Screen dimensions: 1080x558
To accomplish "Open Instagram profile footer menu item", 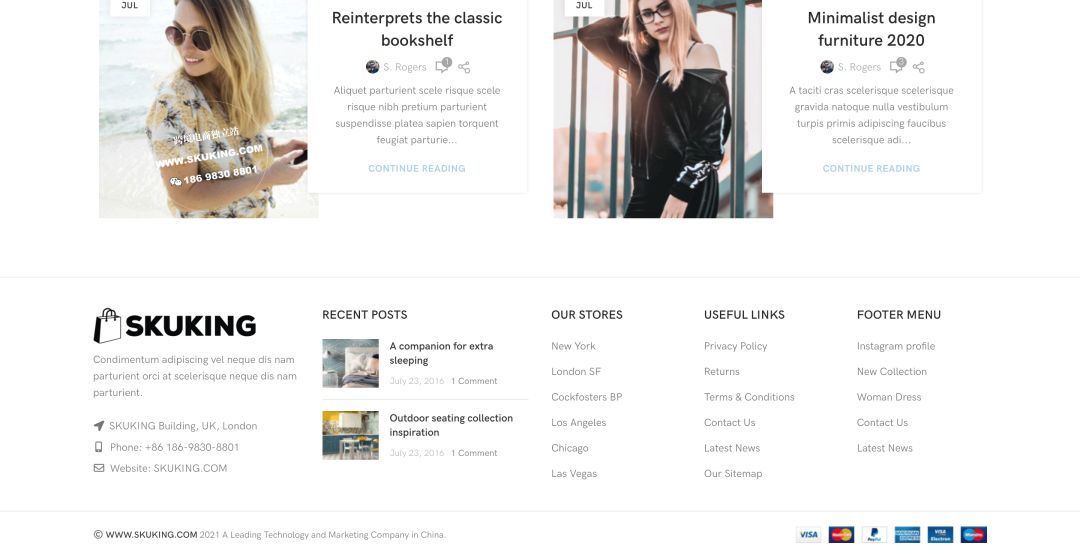I will pyautogui.click(x=896, y=346).
